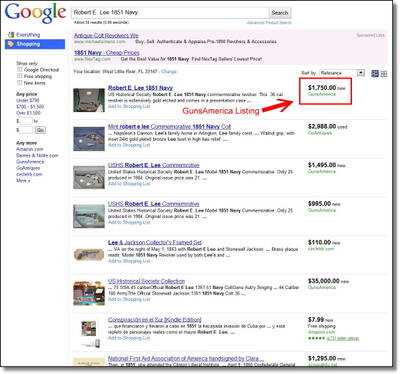
Task: Filter results by Amazon.com store
Action: [x=30, y=149]
